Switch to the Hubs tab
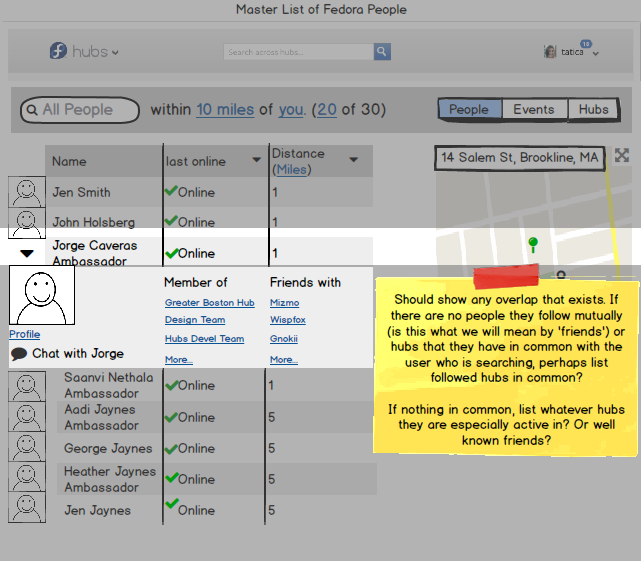The image size is (641, 561). 593,110
